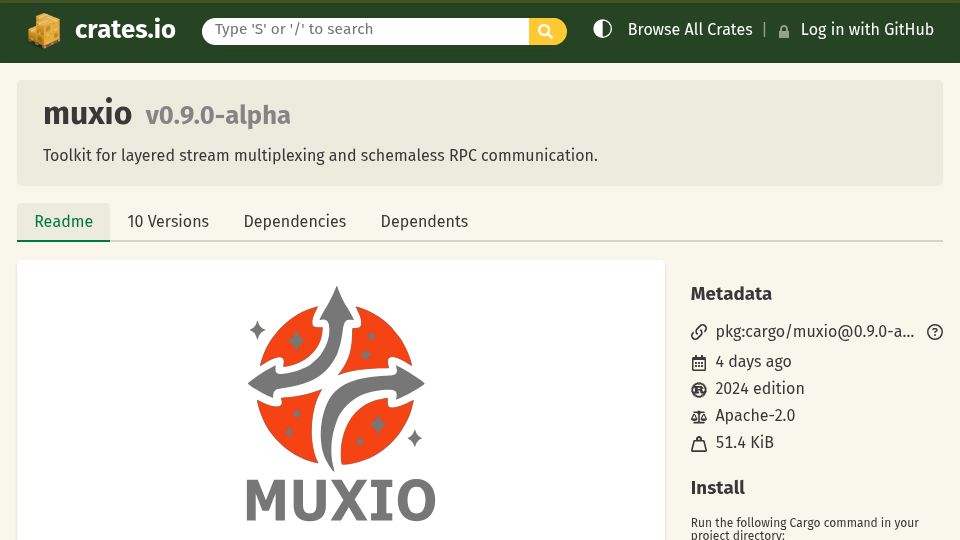This screenshot has height=540, width=960.
Task: Switch to the Dependencies tab
Action: point(294,222)
